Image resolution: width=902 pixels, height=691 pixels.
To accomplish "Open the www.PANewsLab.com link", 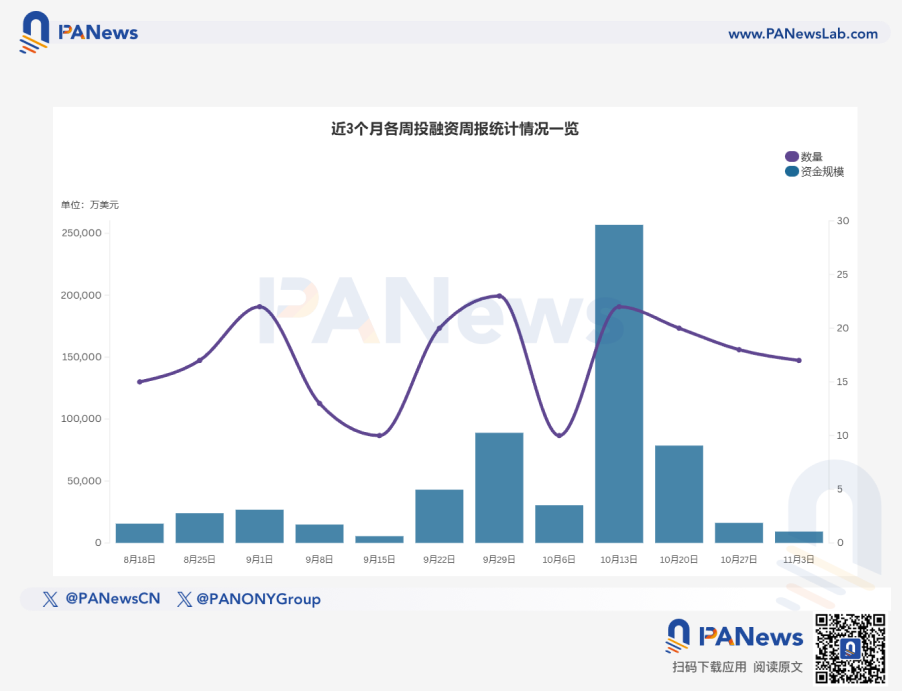I will [802, 34].
